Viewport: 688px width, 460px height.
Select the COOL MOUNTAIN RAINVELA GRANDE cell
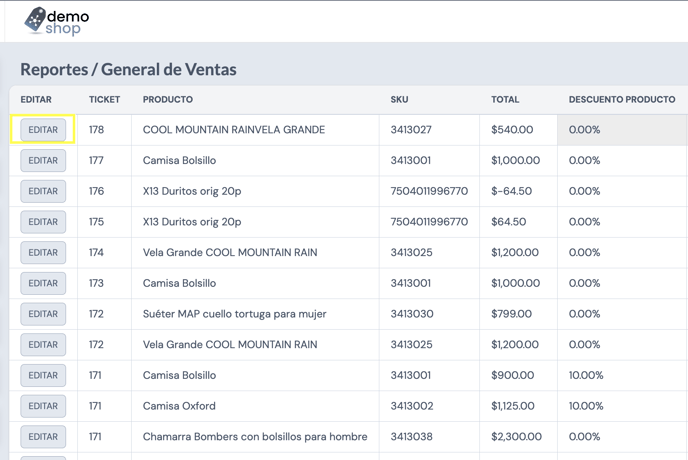point(234,130)
